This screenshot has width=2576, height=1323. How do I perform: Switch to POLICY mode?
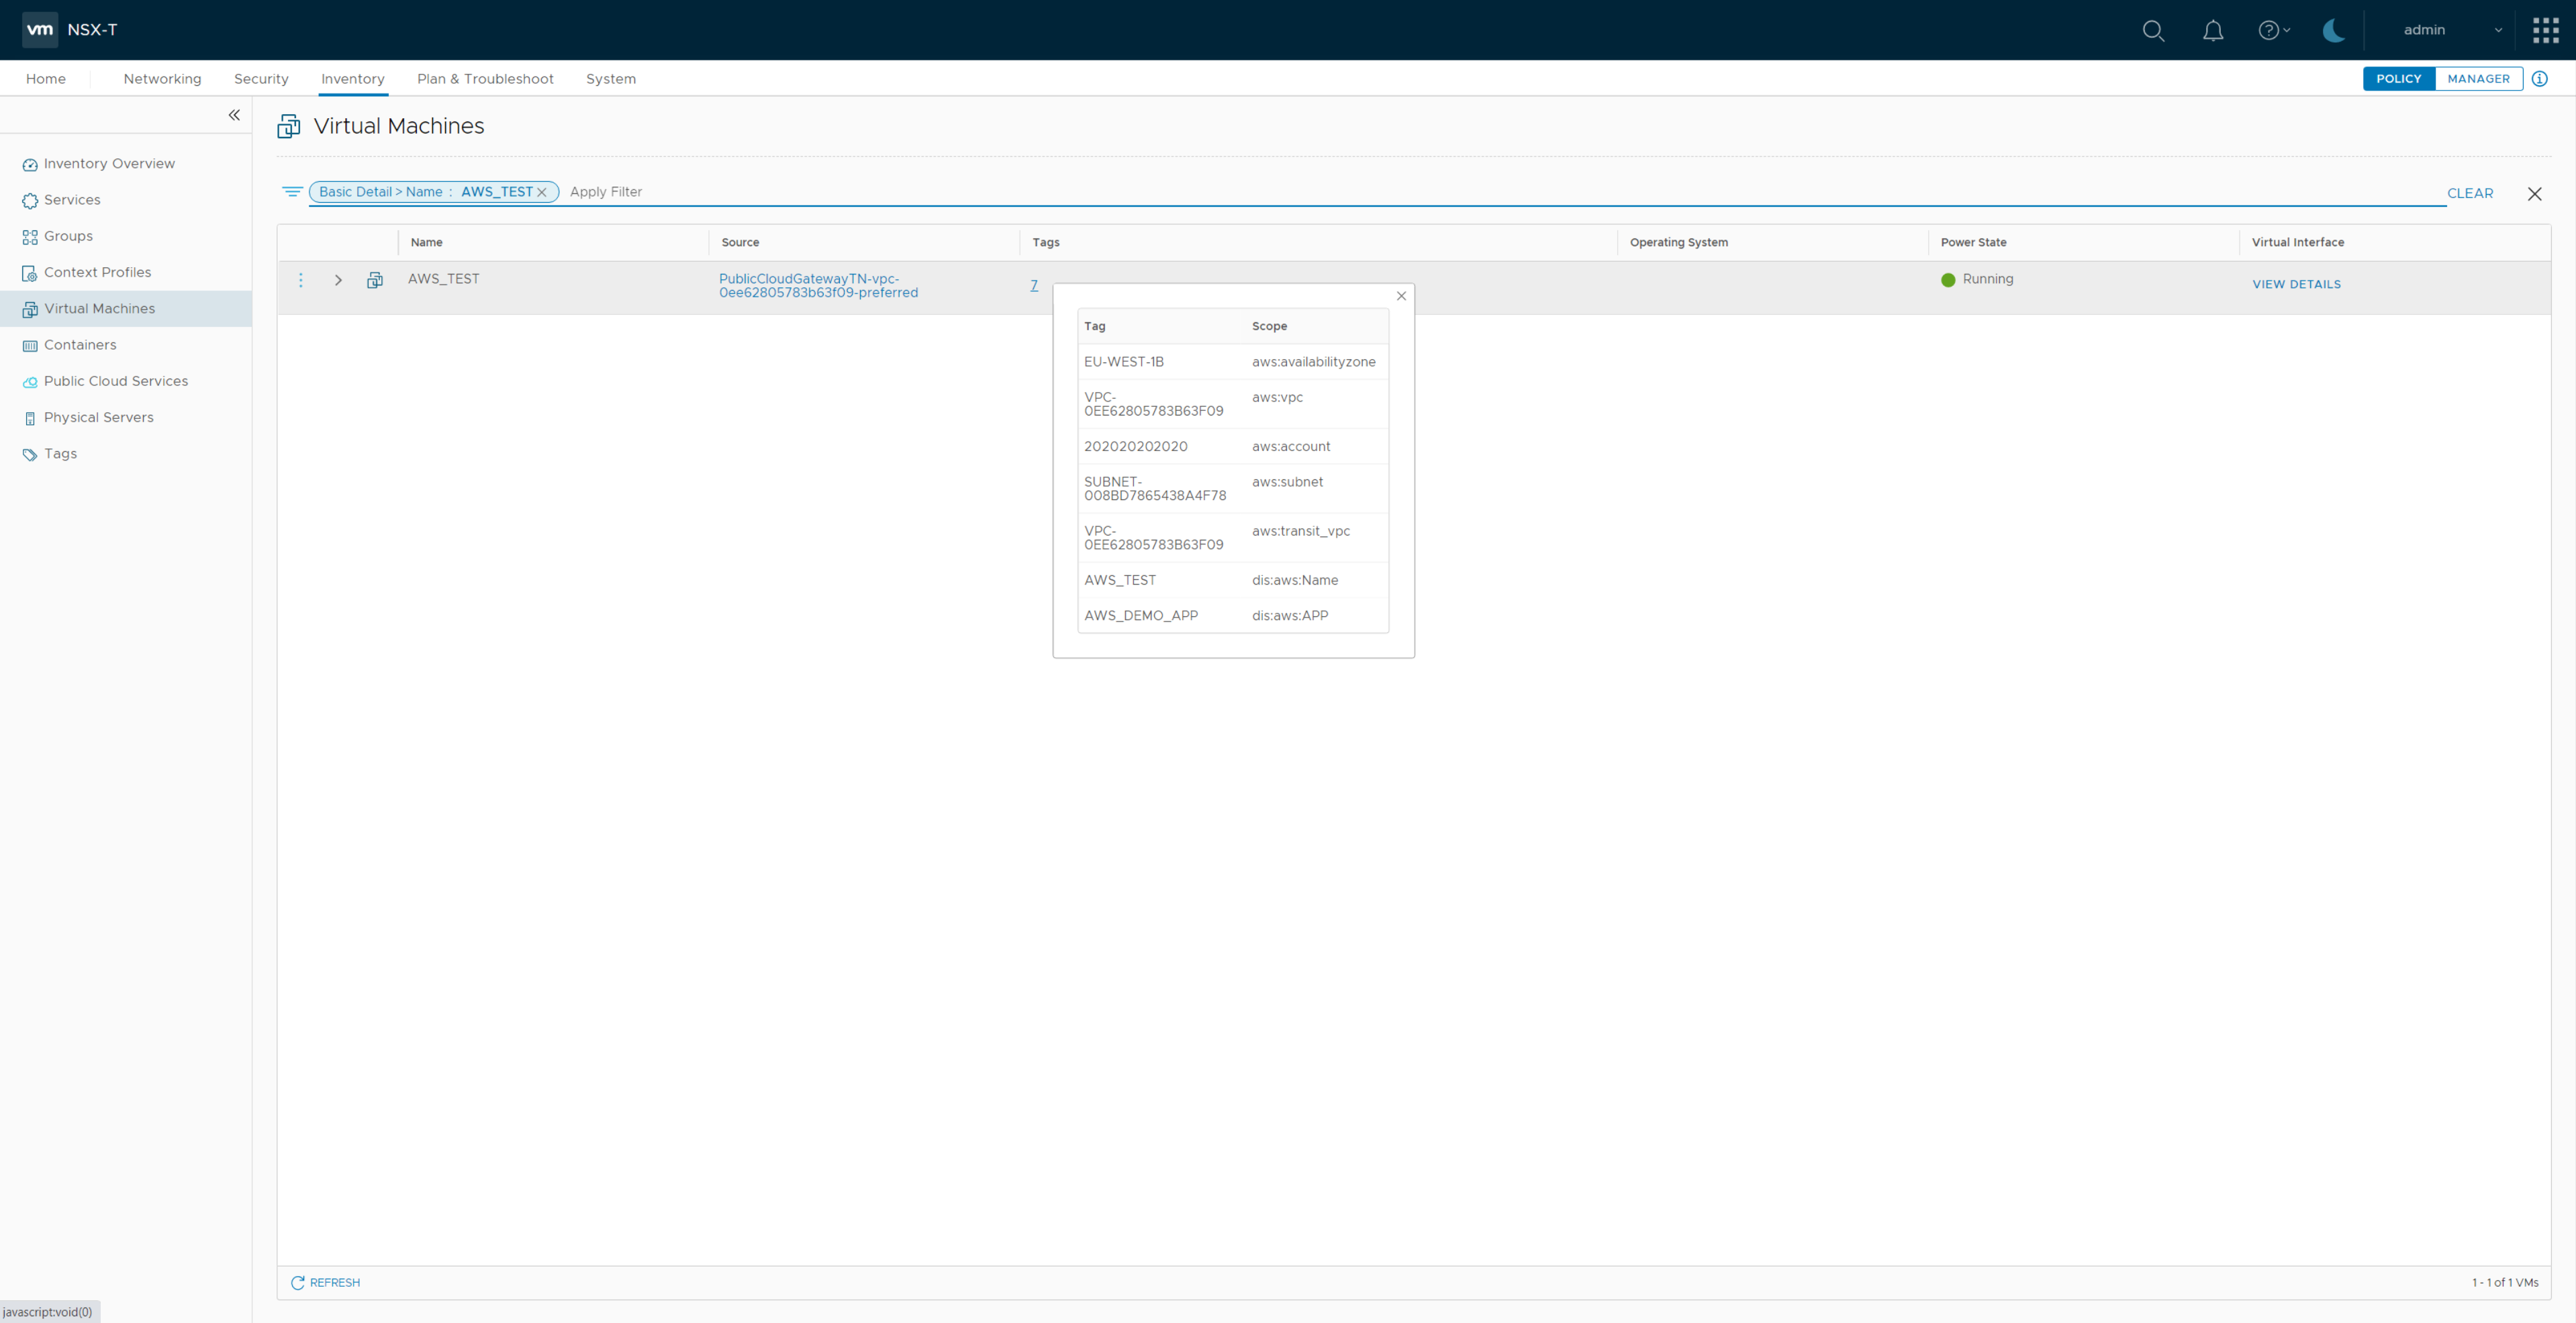click(x=2398, y=78)
